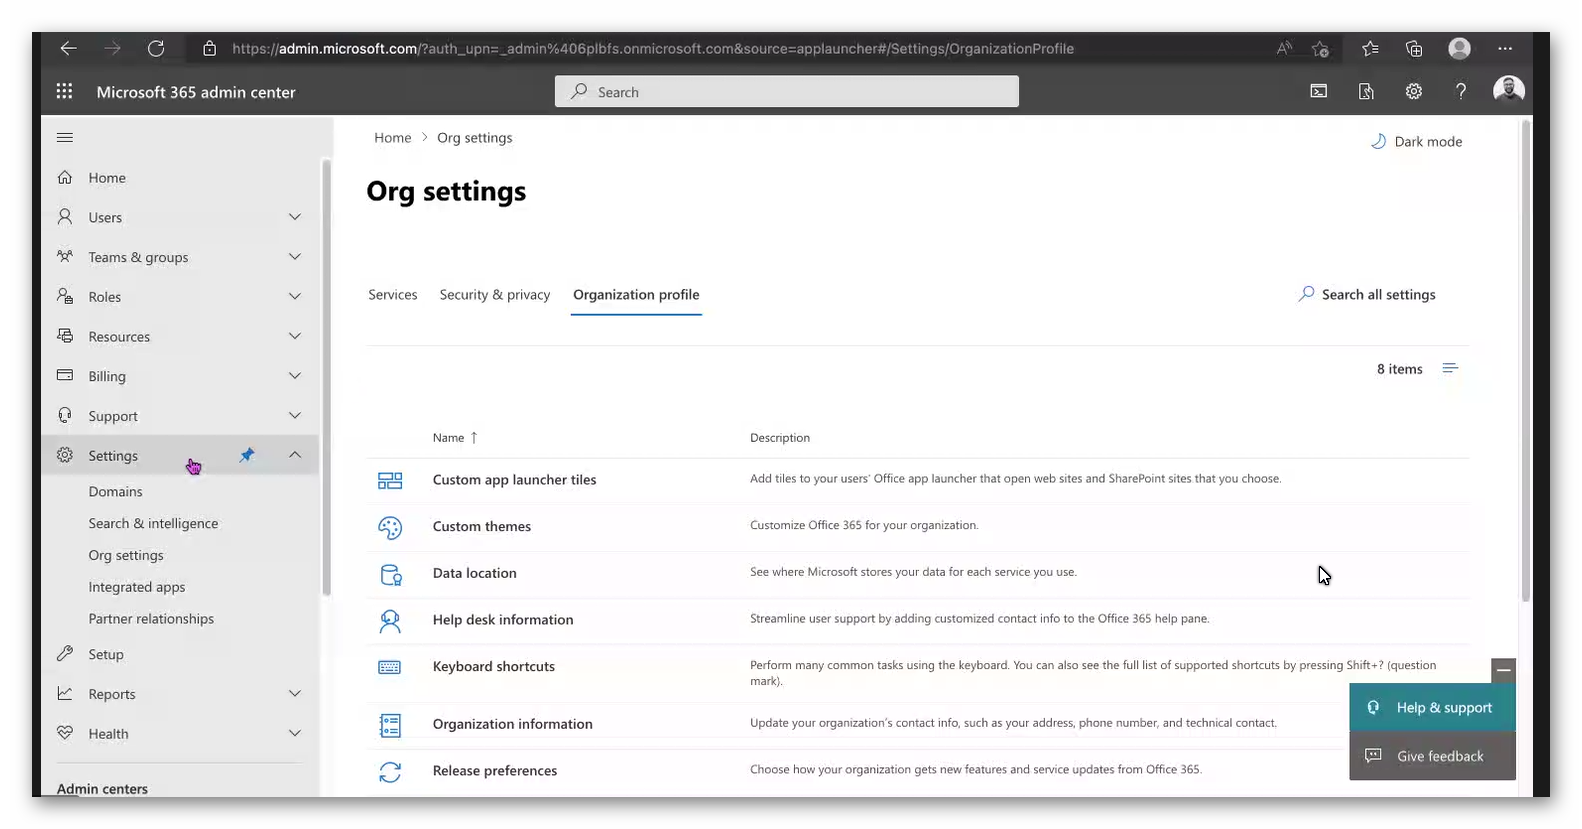1582x829 pixels.
Task: Open Domains under Settings
Action: [x=116, y=491]
